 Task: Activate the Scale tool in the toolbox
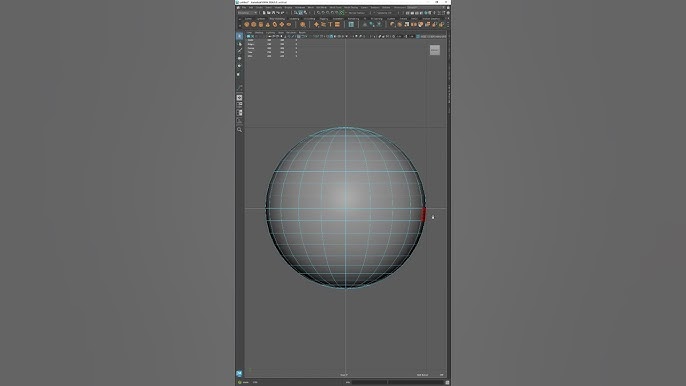[239, 74]
